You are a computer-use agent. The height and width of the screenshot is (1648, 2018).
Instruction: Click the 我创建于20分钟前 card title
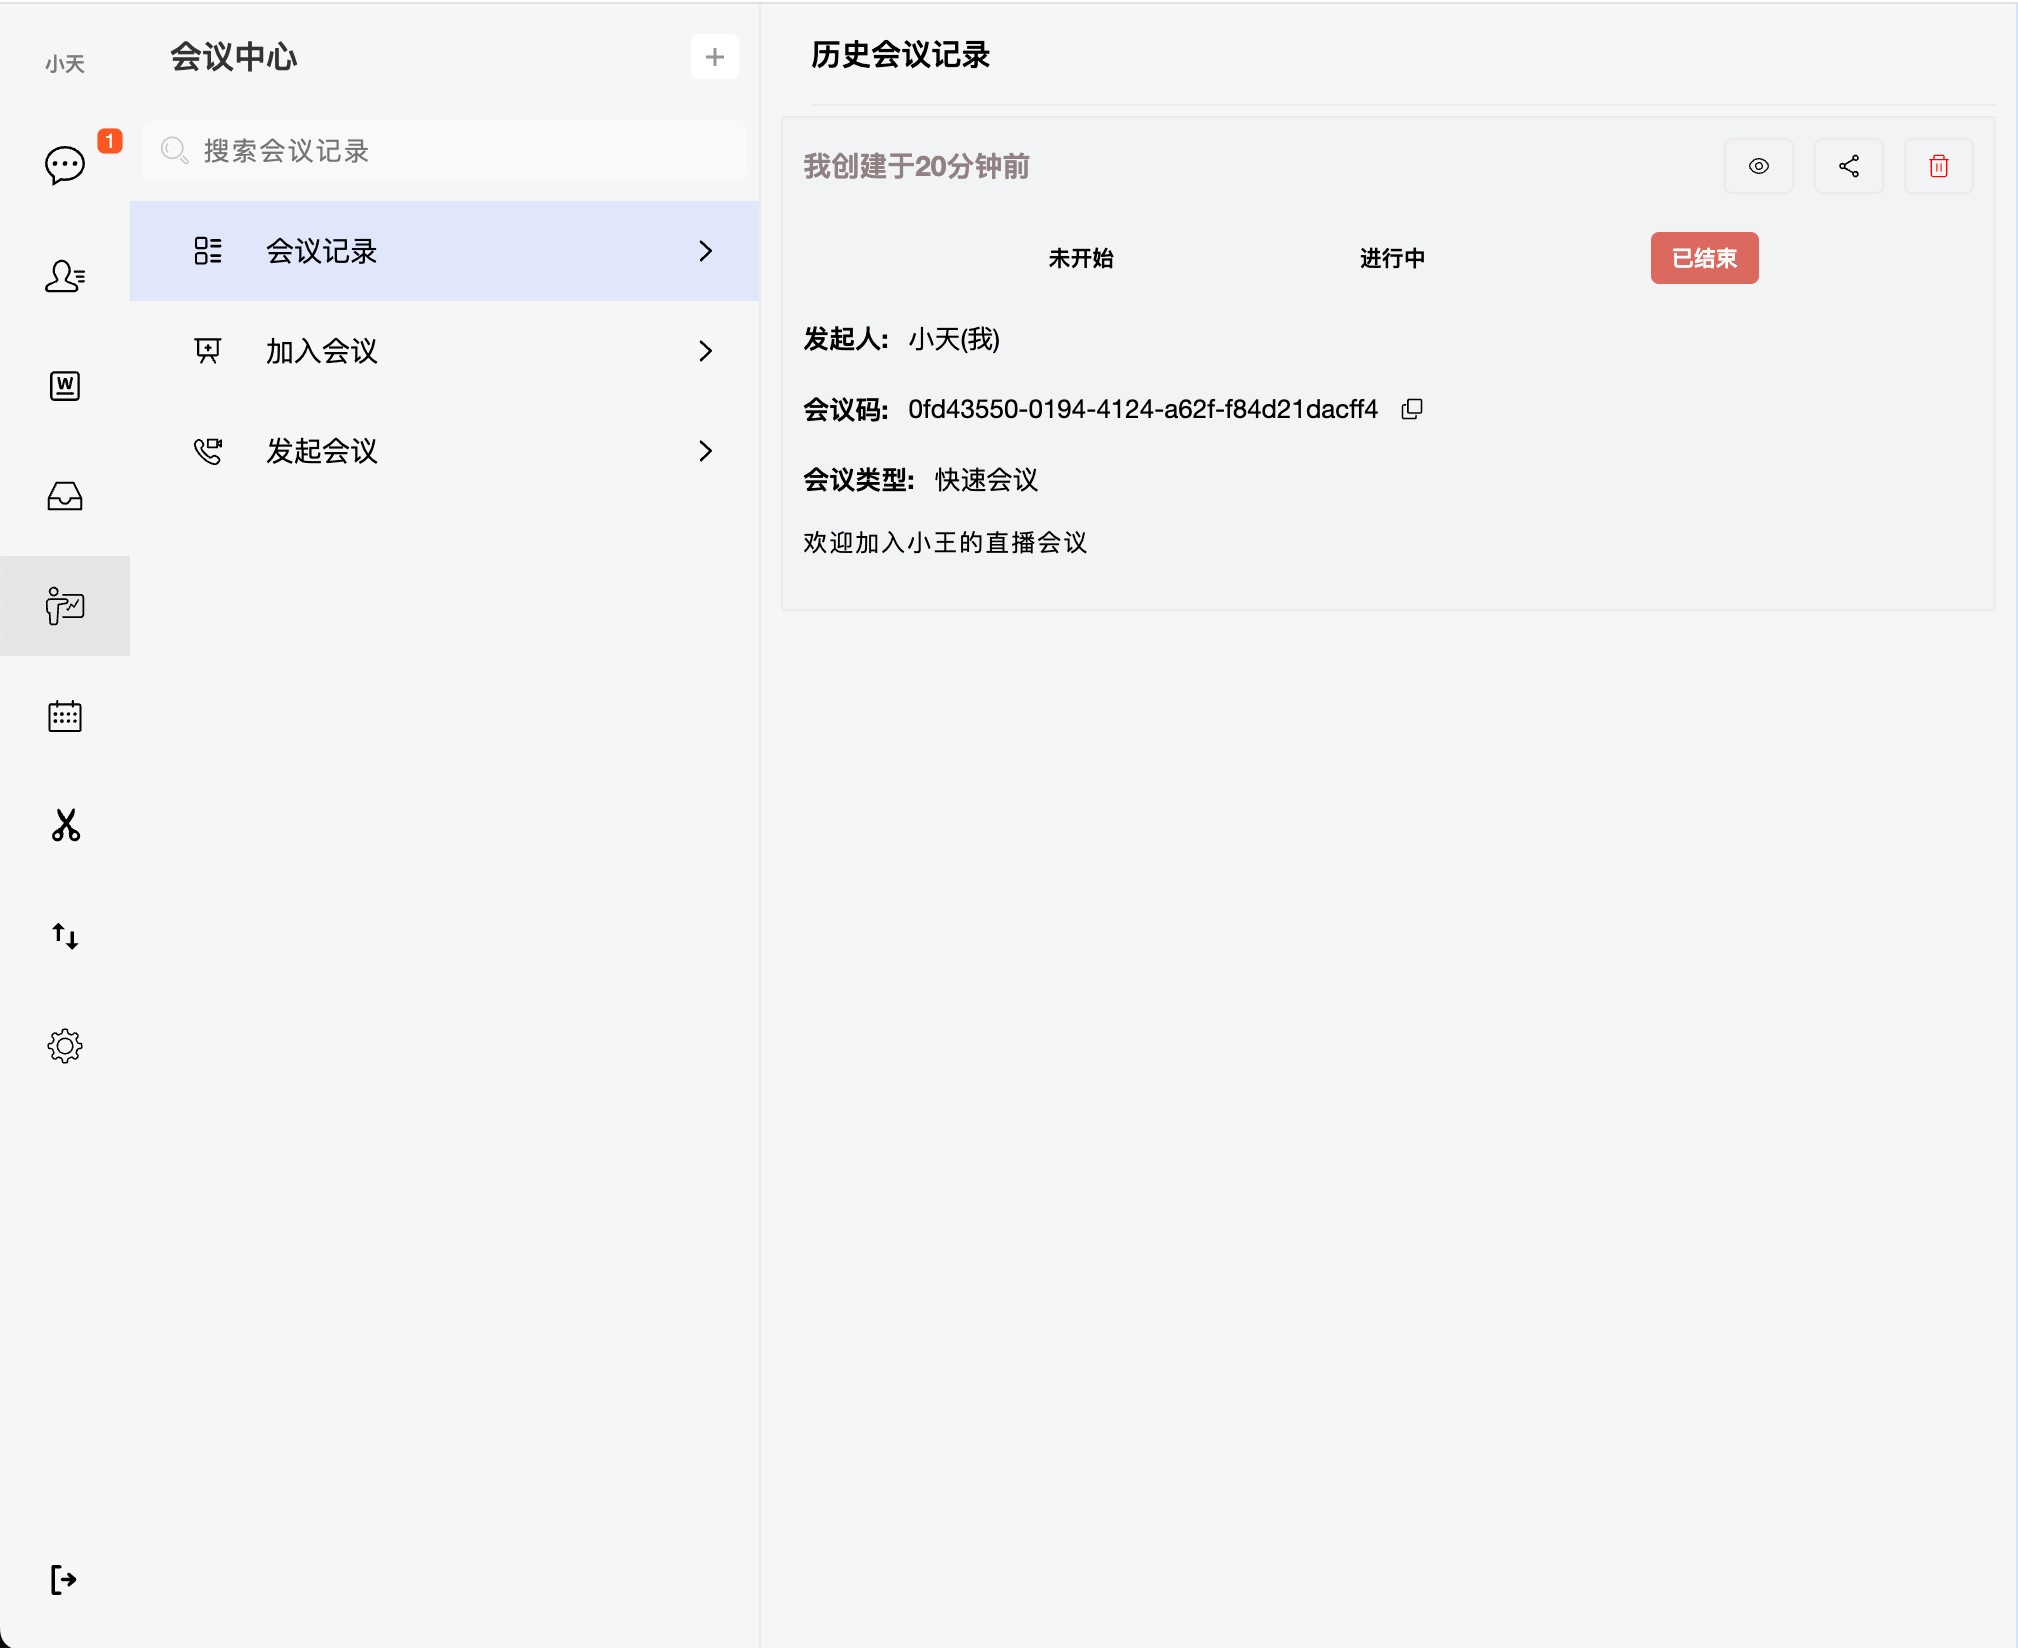coord(916,166)
